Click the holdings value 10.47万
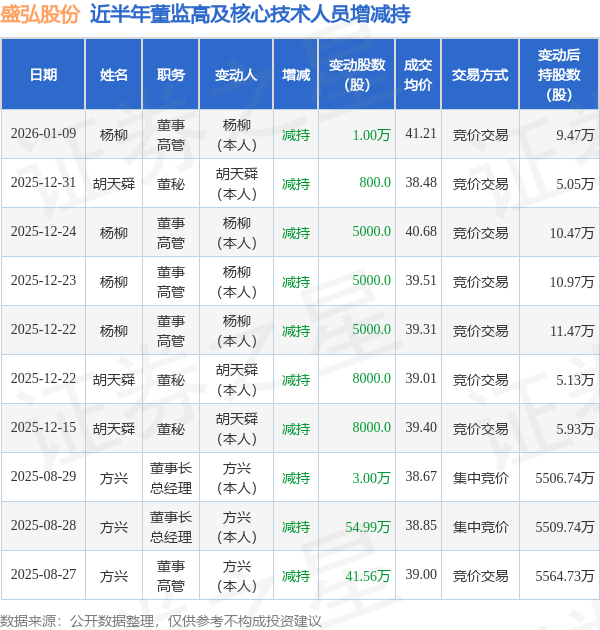Screen dimensions: 600x630 [572, 233]
